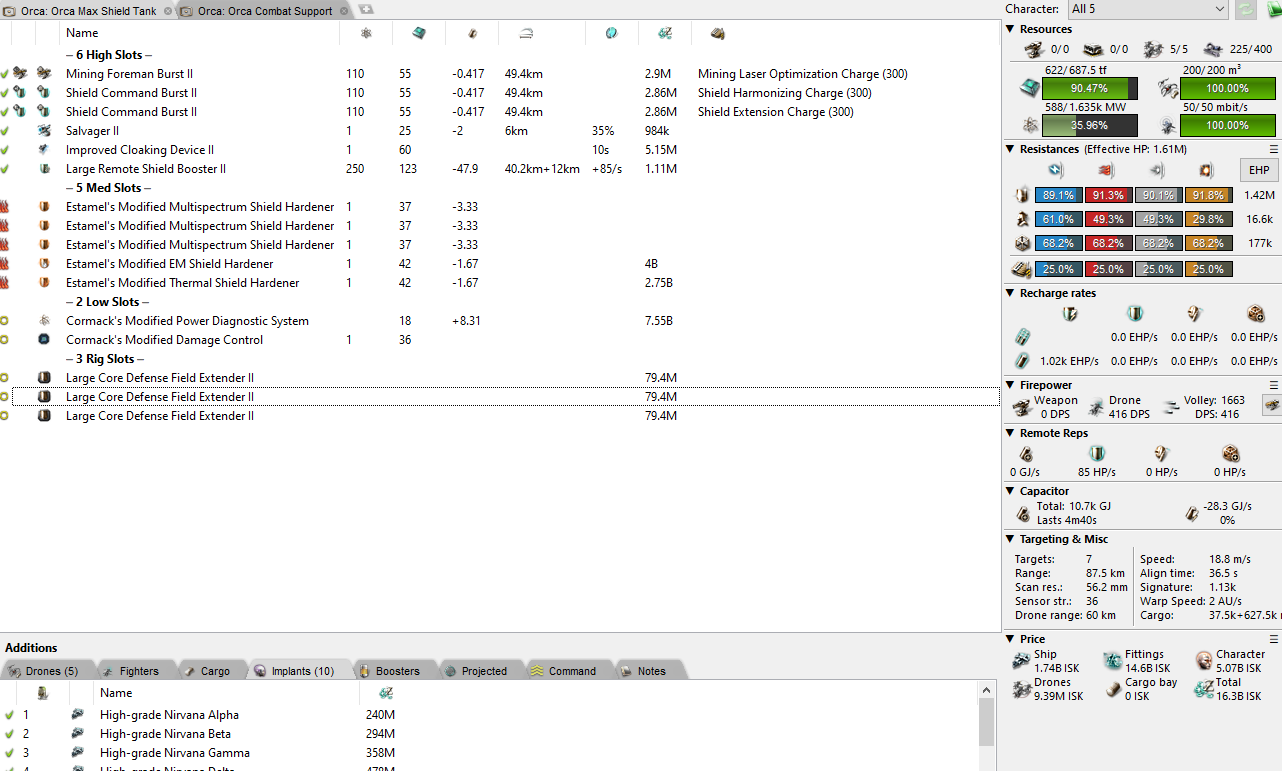Open the Character selection dropdown

click(1147, 9)
